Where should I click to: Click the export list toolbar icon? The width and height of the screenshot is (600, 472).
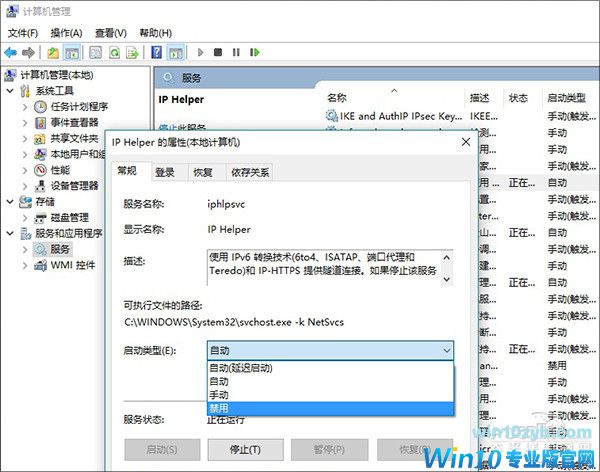point(132,52)
